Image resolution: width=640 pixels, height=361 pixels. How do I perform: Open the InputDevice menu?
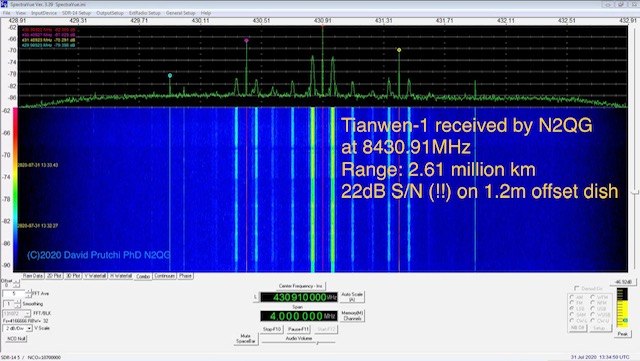coord(44,13)
